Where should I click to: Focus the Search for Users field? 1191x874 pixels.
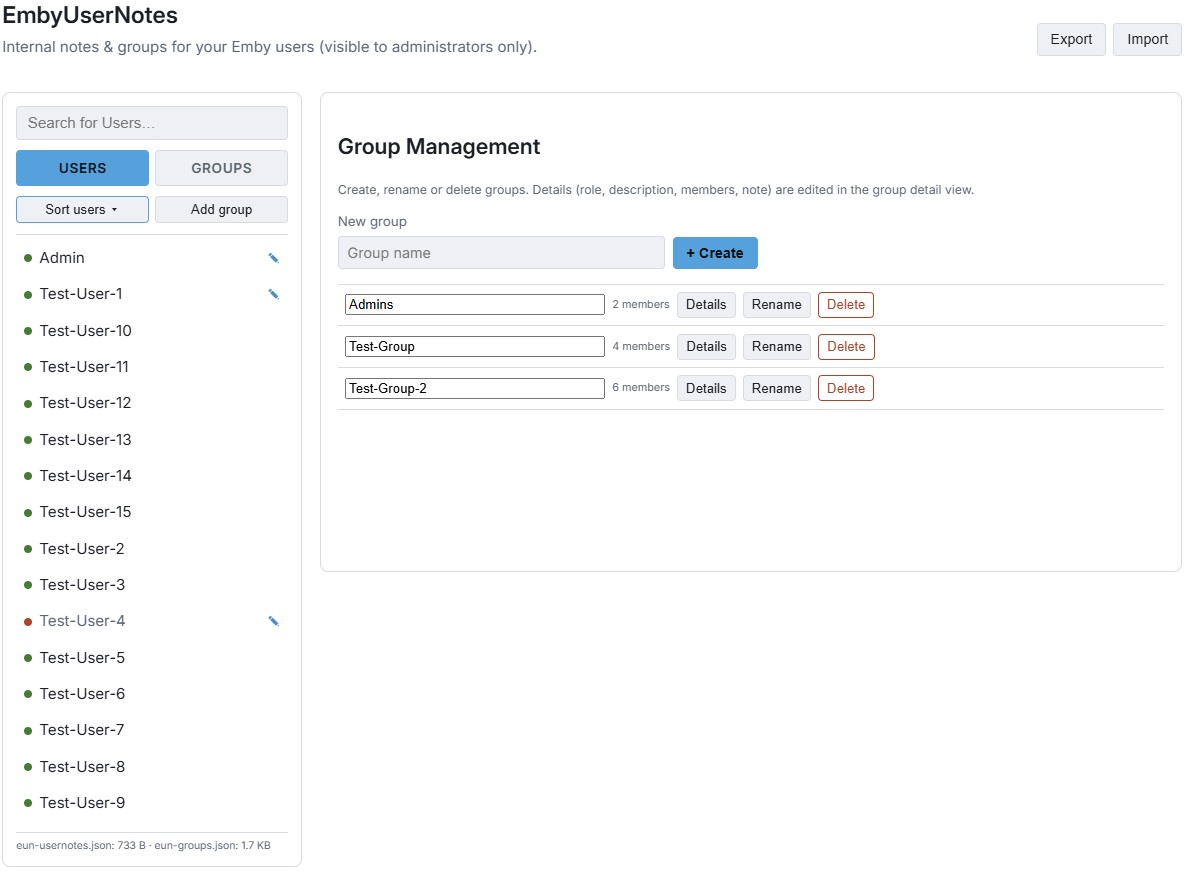pyautogui.click(x=152, y=123)
